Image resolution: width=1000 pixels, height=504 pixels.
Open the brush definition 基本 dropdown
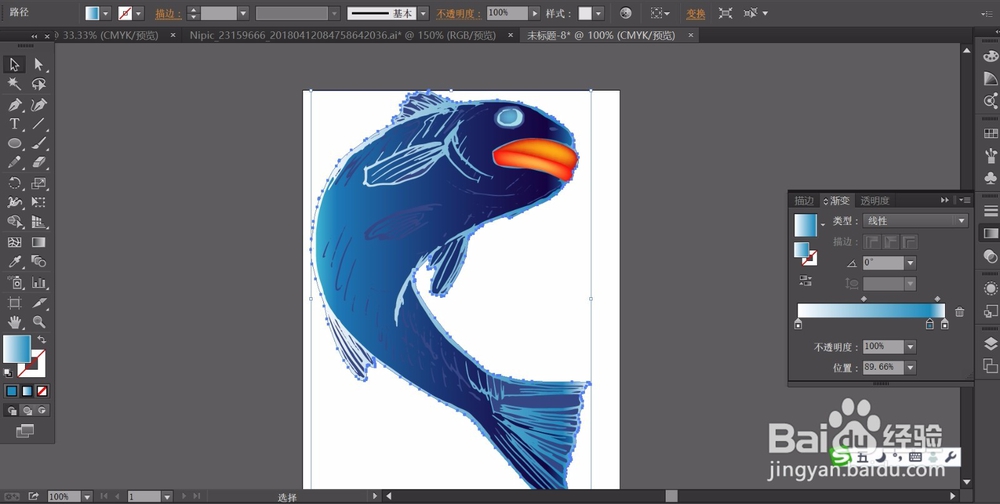click(423, 13)
